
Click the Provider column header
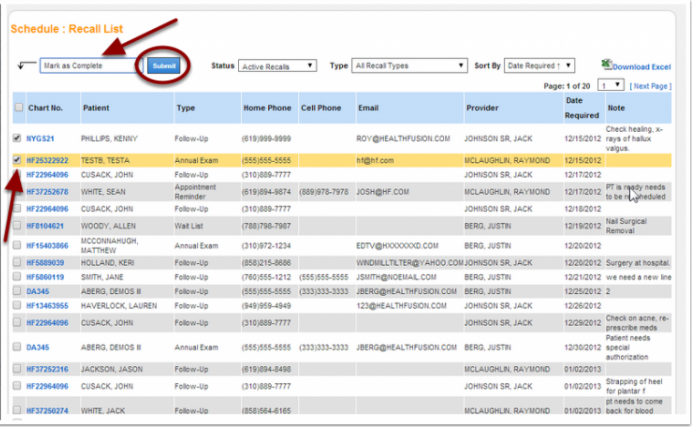(x=482, y=107)
